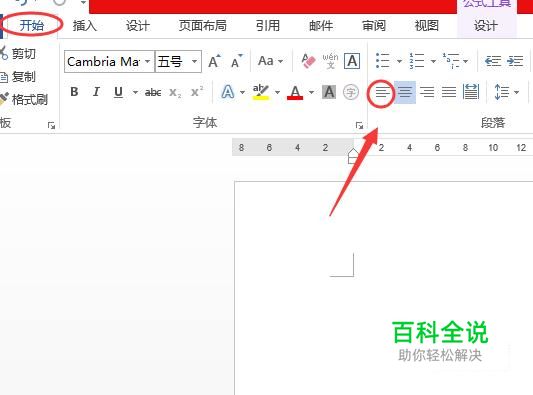Open the formula tools 设计 tab
Viewport: 533px width, 395px height.
(486, 25)
